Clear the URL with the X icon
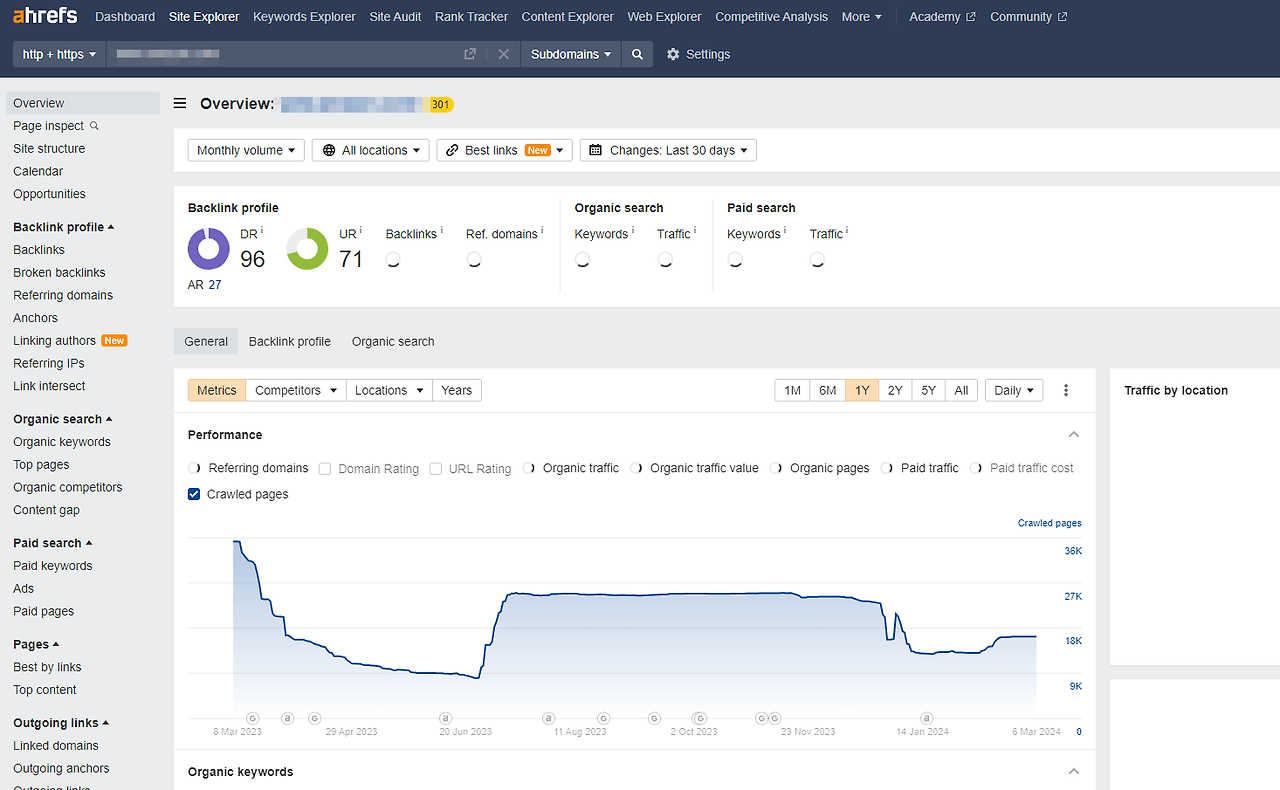This screenshot has width=1280, height=790. click(x=503, y=54)
